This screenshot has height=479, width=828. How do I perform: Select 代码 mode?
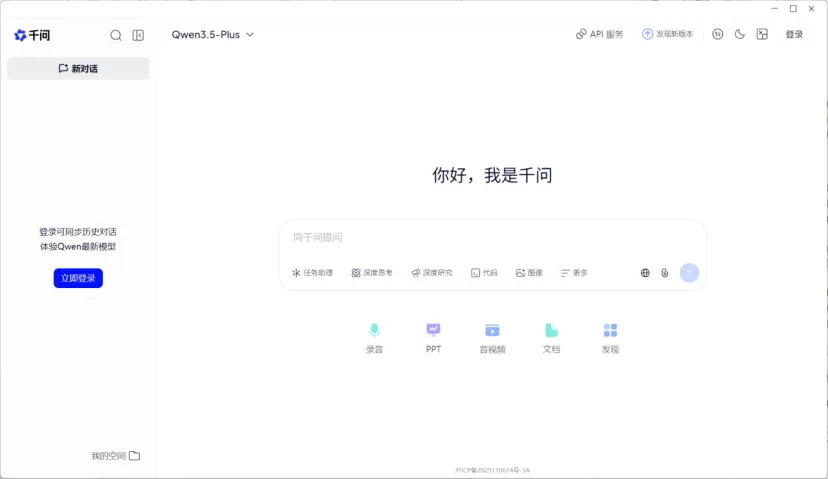[484, 273]
